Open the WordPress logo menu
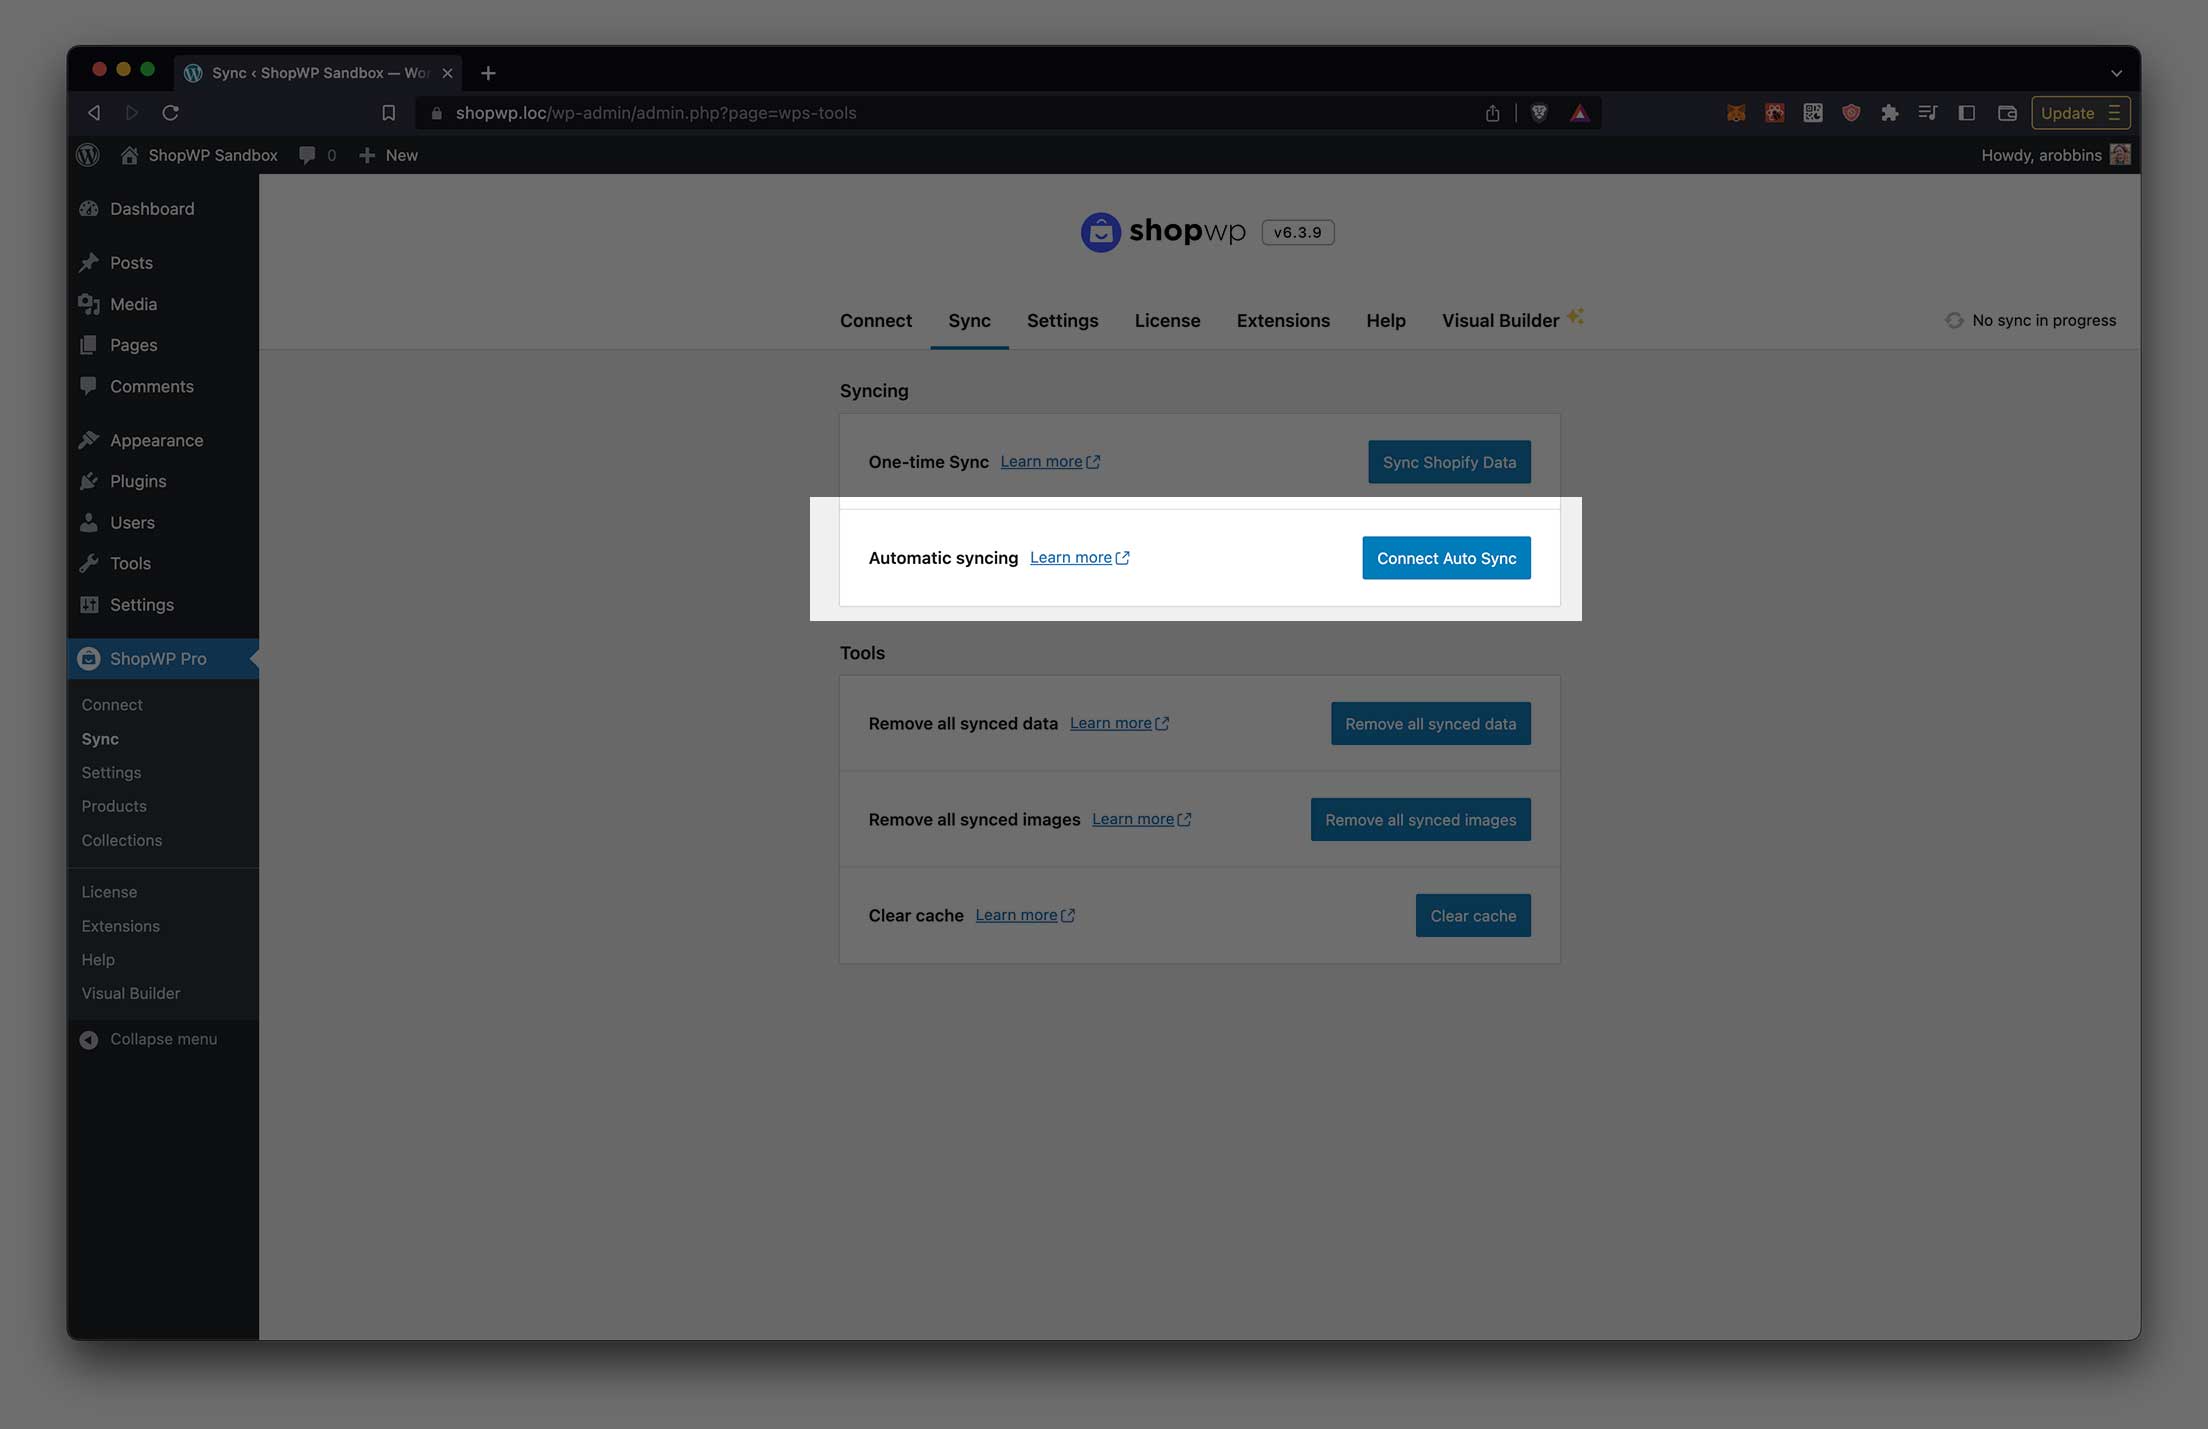The image size is (2208, 1429). click(88, 155)
